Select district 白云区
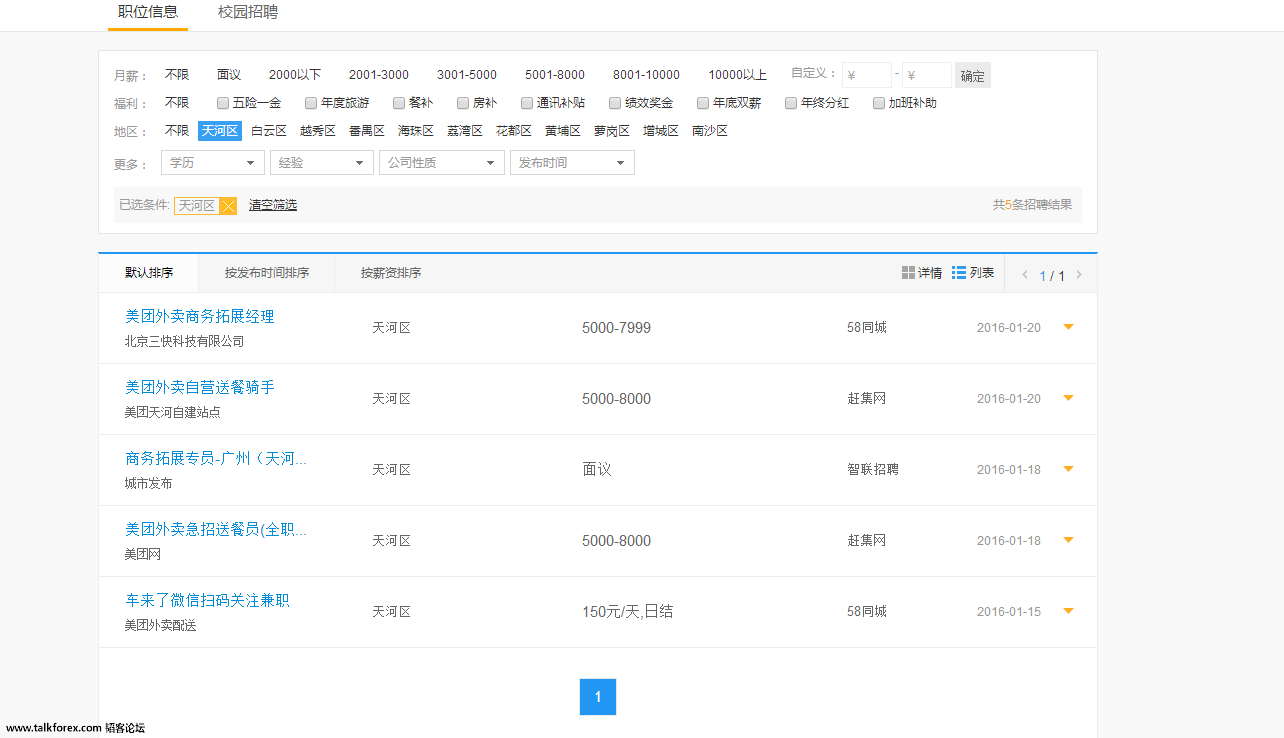Viewport: 1284px width, 738px height. pos(269,131)
